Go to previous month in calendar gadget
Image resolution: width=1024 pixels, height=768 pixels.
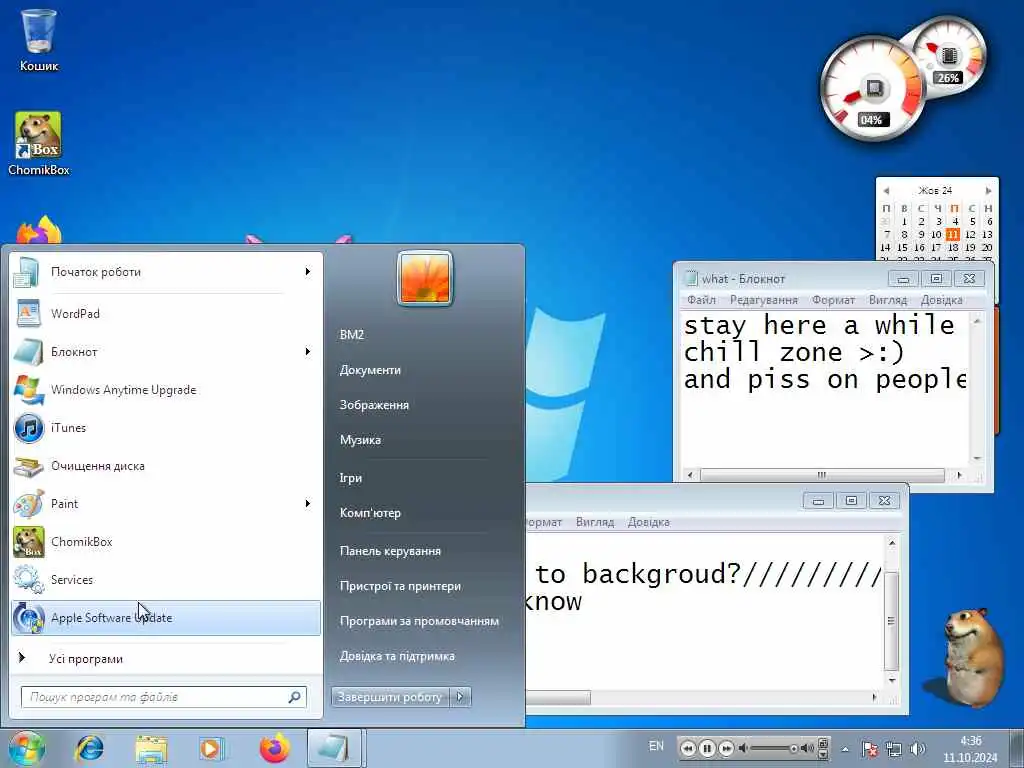(x=886, y=191)
